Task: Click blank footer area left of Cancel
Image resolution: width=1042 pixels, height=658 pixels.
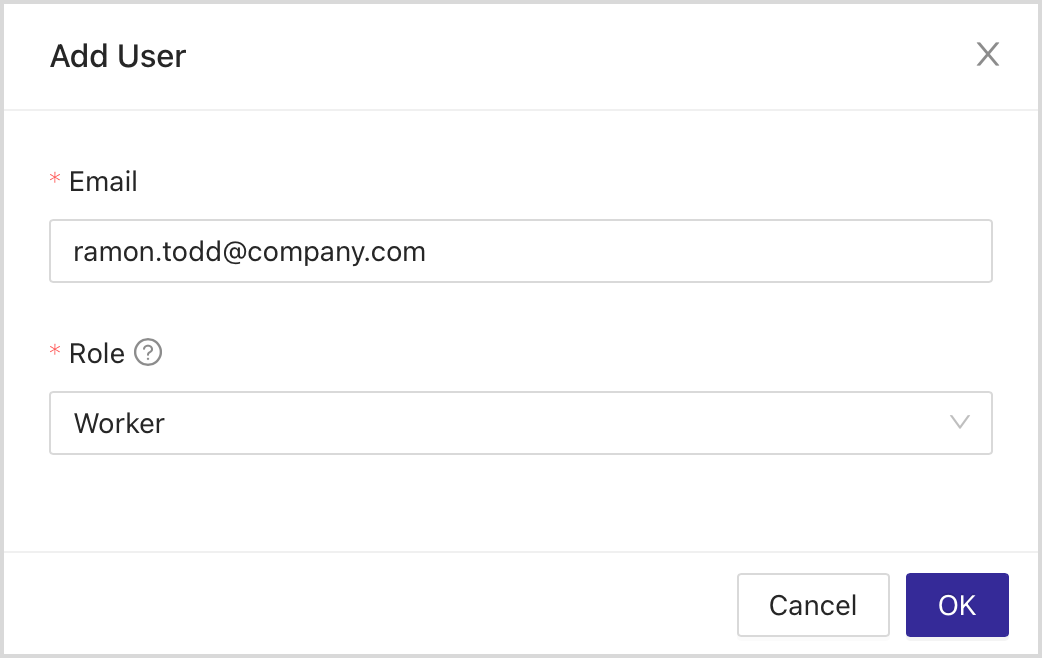Action: [370, 605]
